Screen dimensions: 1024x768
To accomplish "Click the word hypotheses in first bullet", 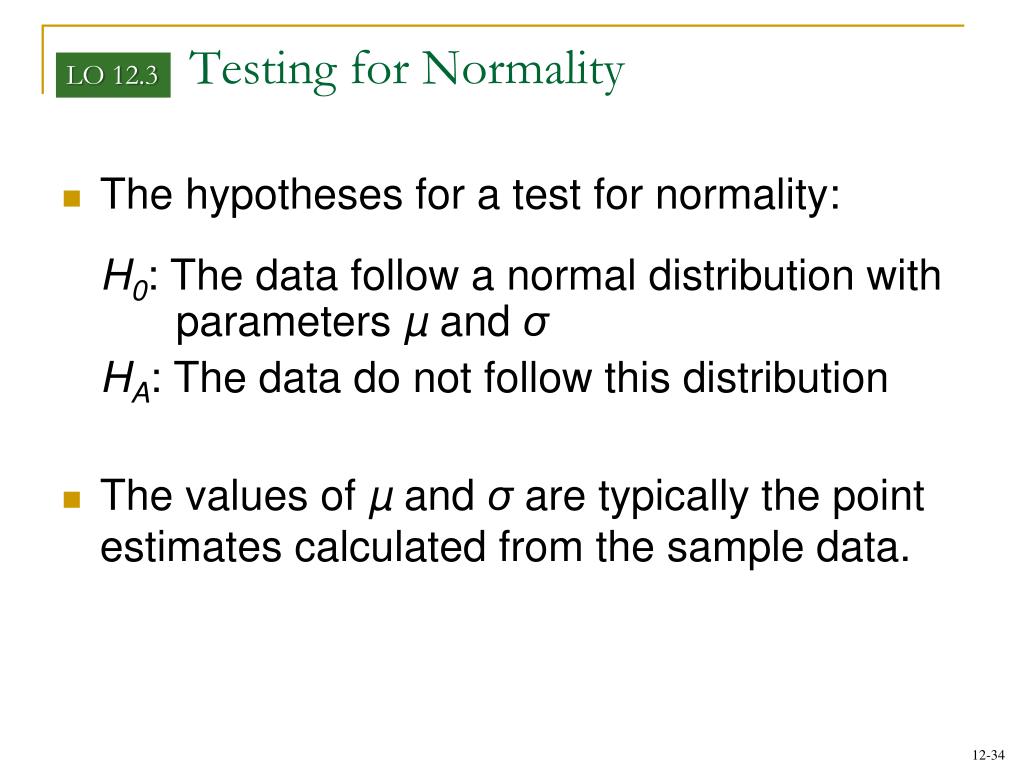I will tap(294, 195).
